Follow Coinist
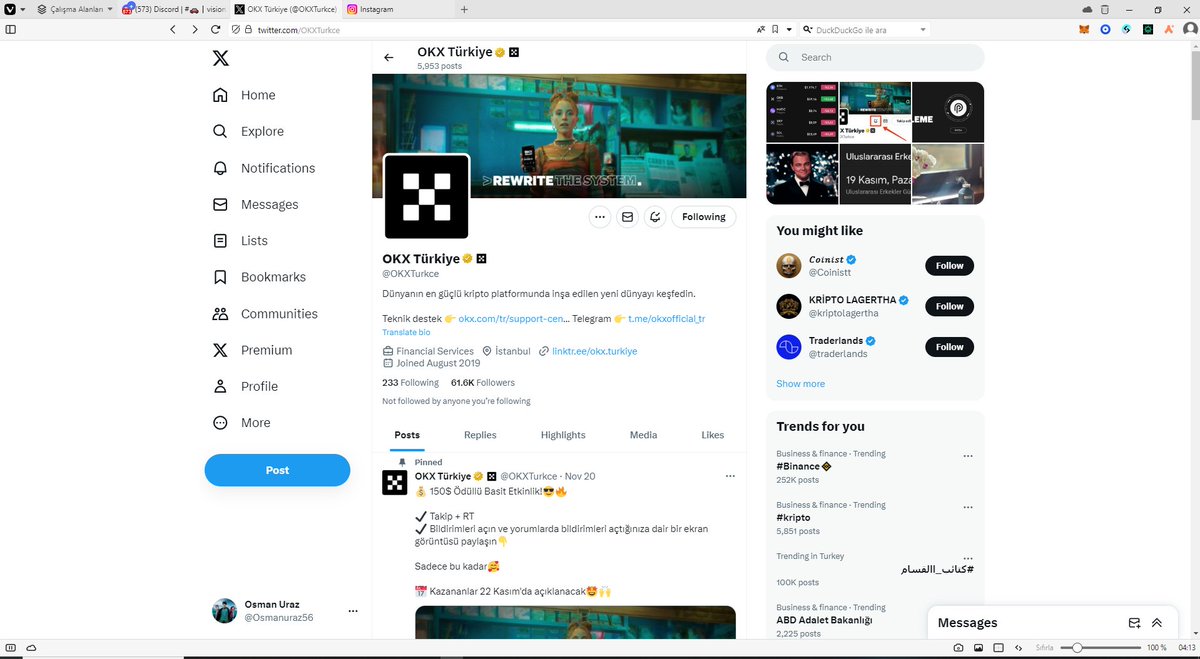1200x659 pixels. pos(949,266)
